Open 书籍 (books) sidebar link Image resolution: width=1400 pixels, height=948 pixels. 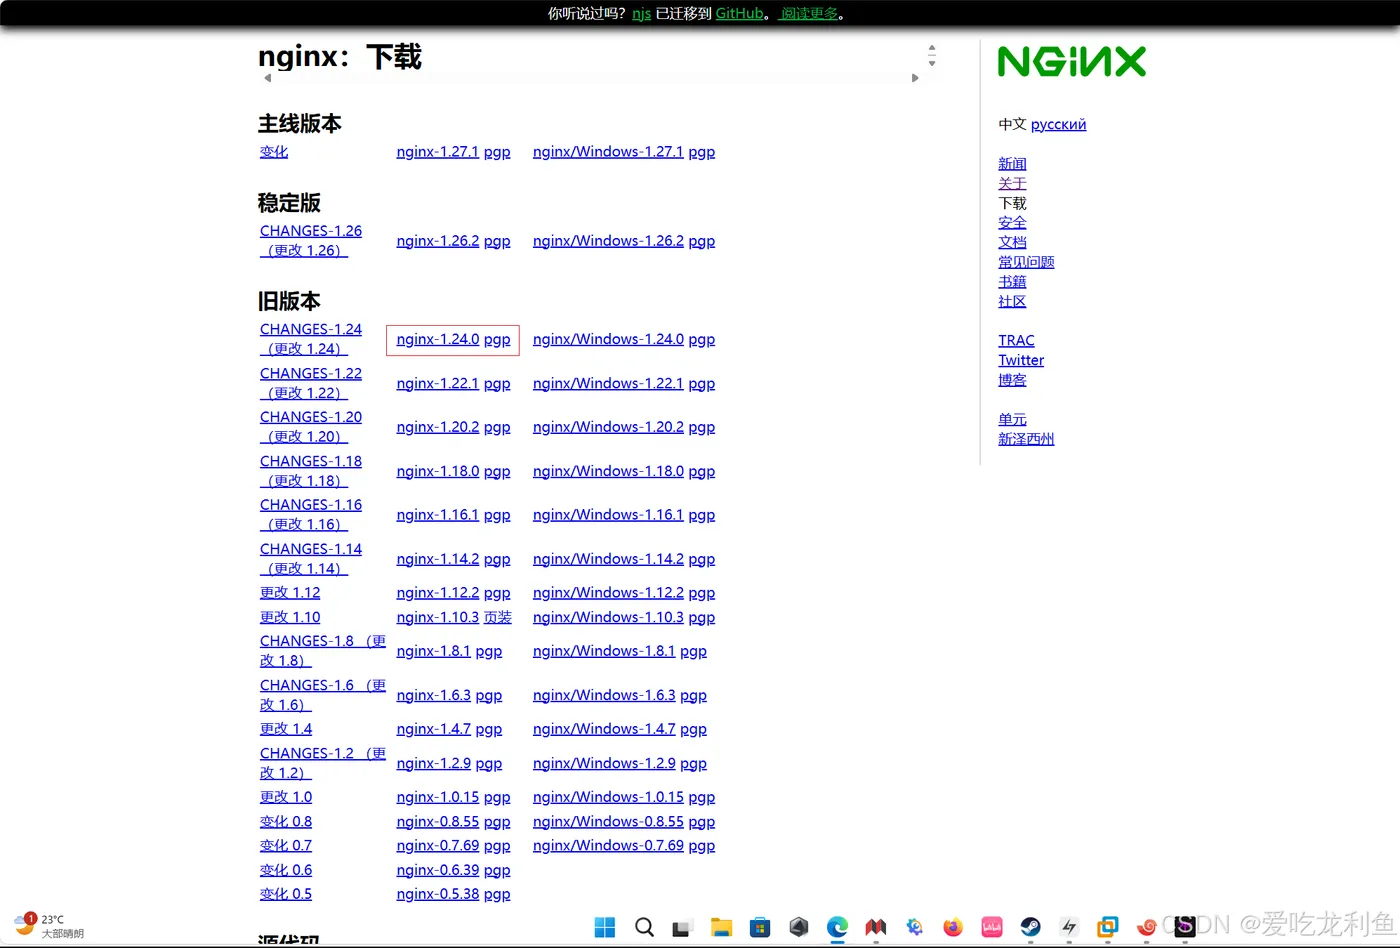1012,282
